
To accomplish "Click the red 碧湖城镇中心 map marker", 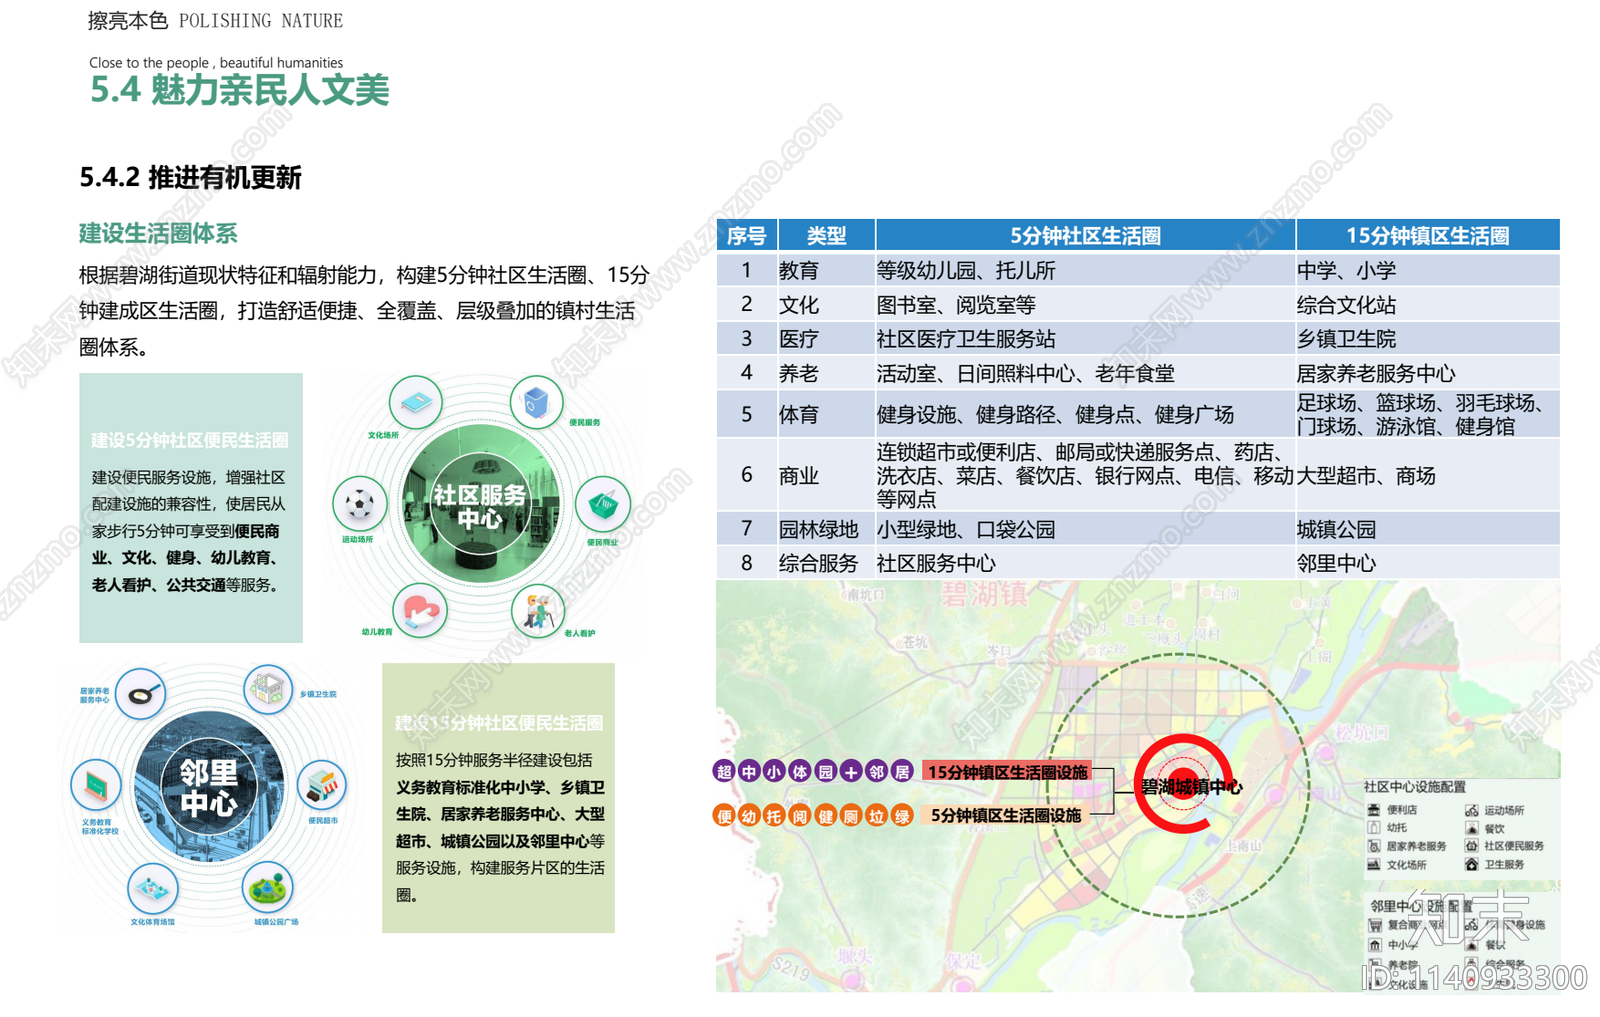I will click(1185, 785).
